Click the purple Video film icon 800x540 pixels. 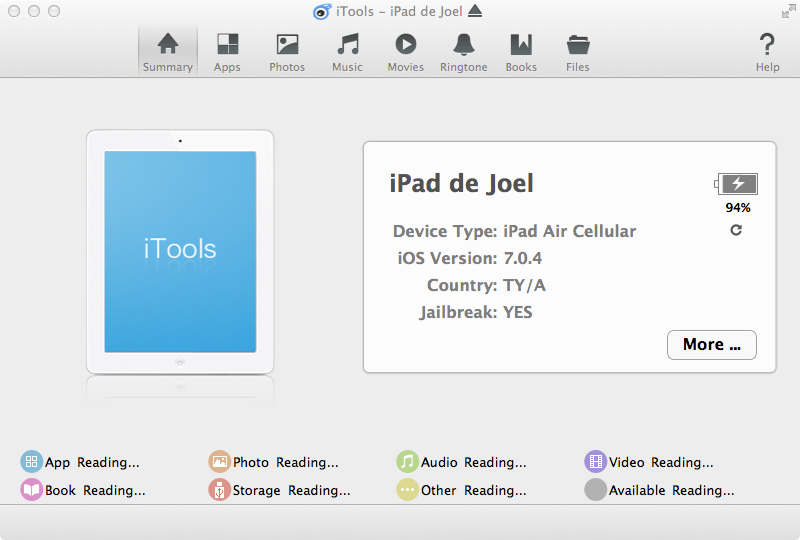(x=595, y=461)
